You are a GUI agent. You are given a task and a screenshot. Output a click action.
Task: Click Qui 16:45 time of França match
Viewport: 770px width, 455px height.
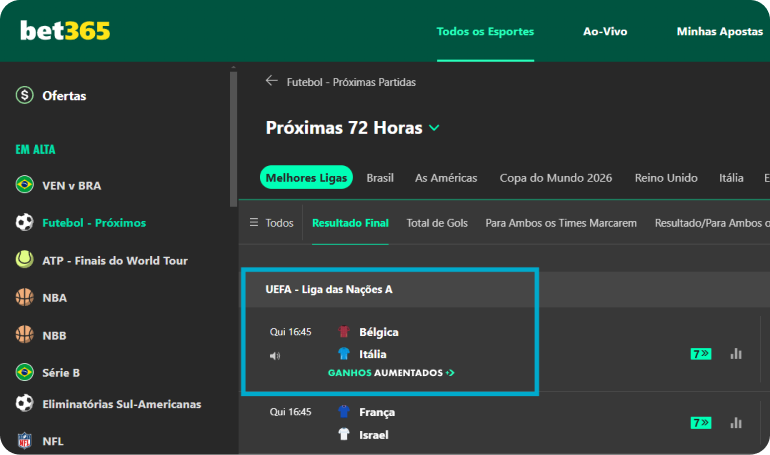[x=290, y=412]
